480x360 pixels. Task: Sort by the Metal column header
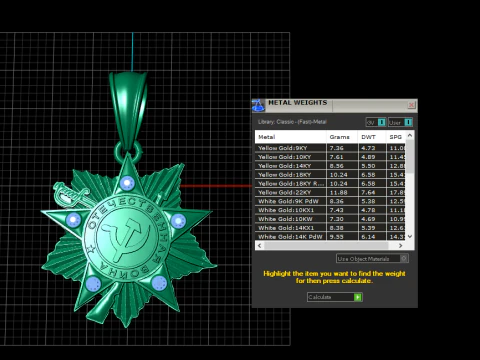[x=290, y=137]
